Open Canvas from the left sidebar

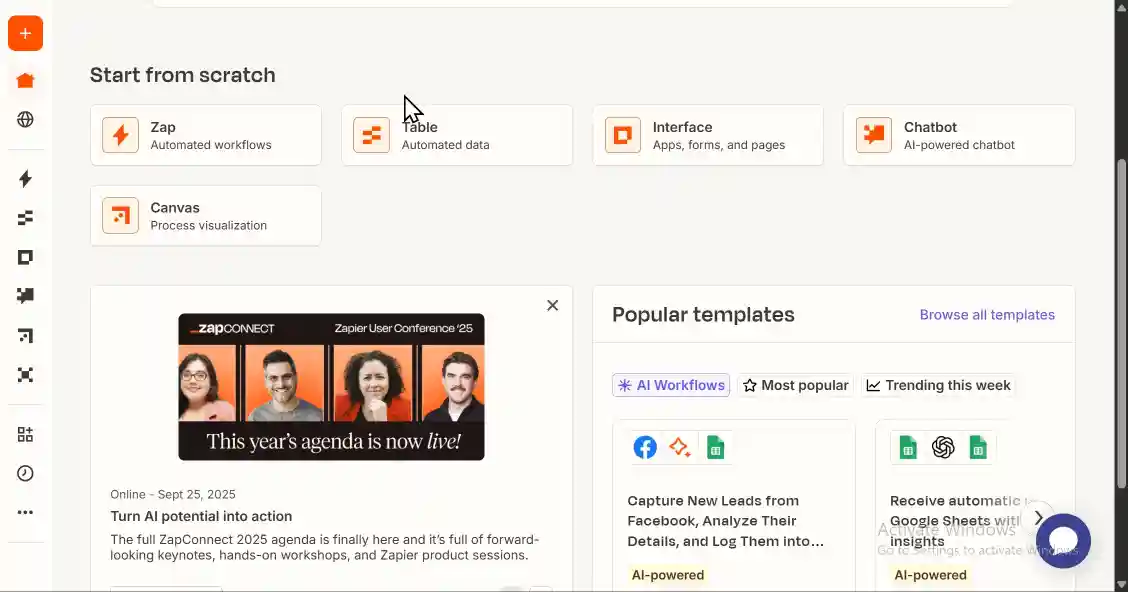point(25,335)
